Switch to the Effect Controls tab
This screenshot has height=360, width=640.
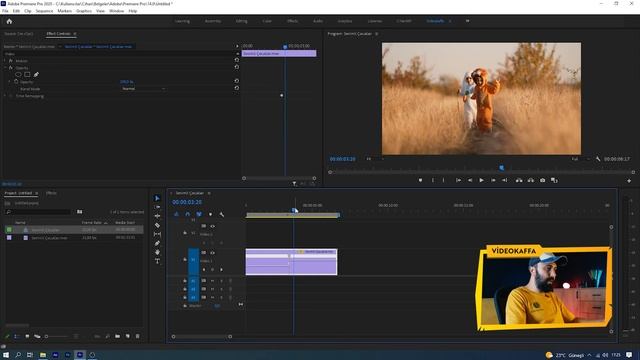58,33
